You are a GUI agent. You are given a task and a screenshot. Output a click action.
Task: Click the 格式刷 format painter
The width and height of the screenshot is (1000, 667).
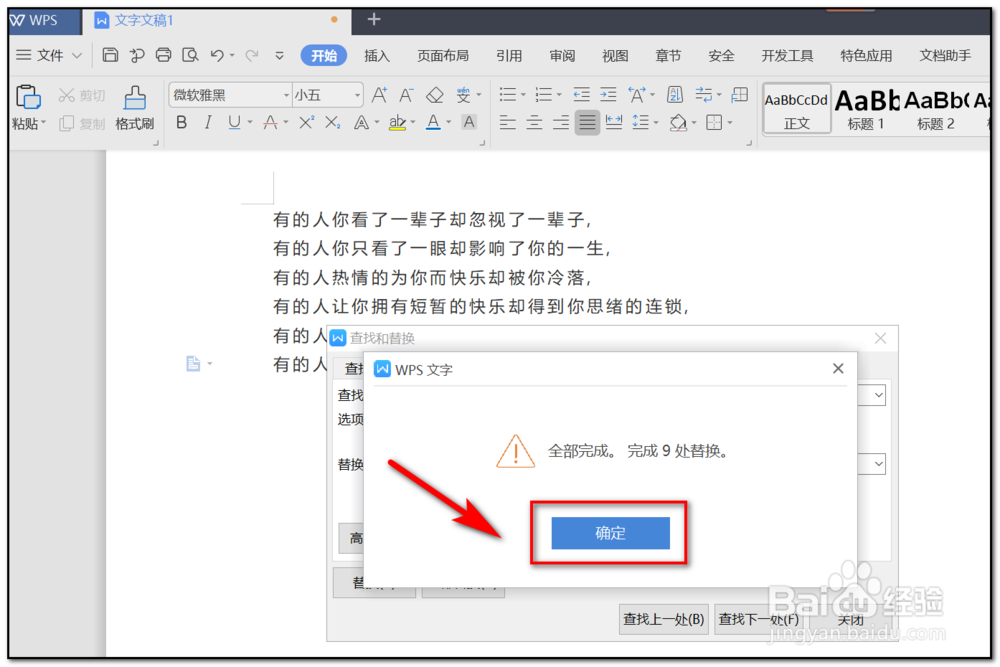click(135, 107)
